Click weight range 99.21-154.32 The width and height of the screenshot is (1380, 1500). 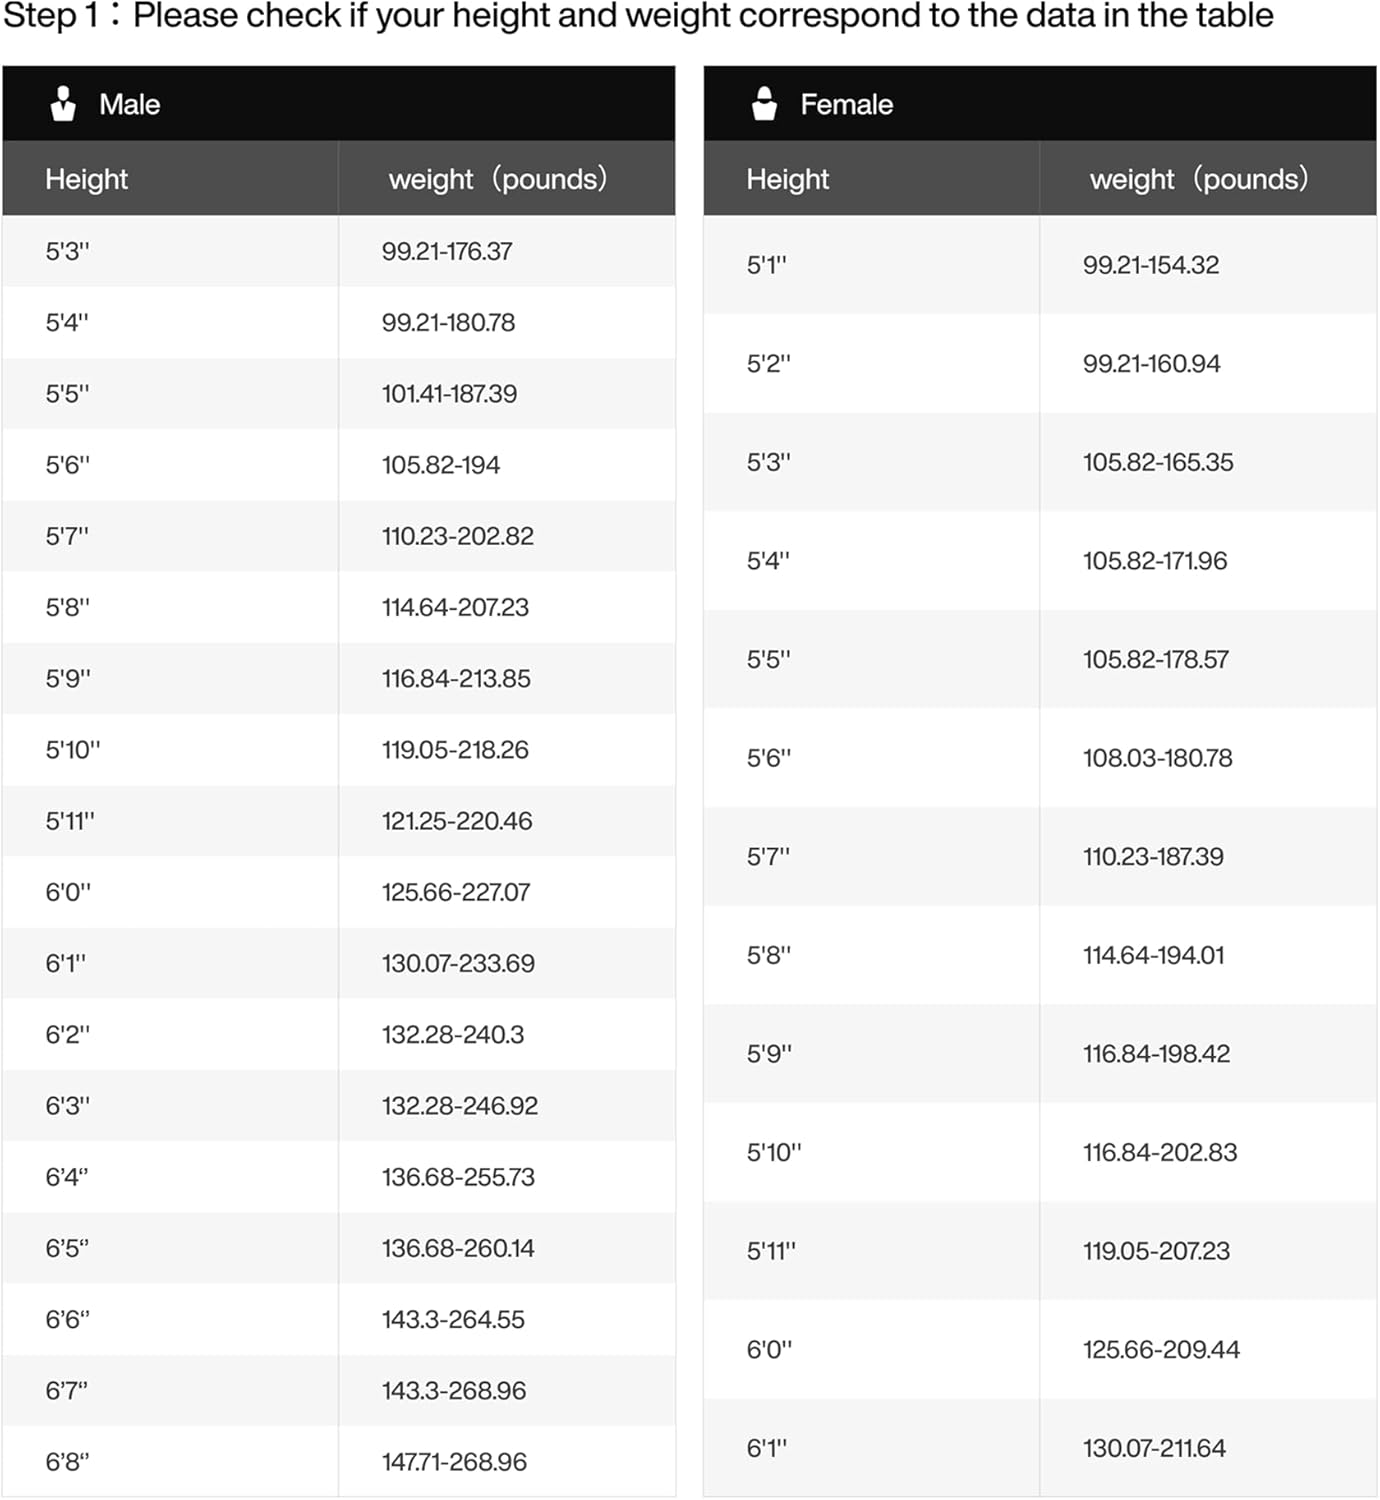coord(1150,266)
